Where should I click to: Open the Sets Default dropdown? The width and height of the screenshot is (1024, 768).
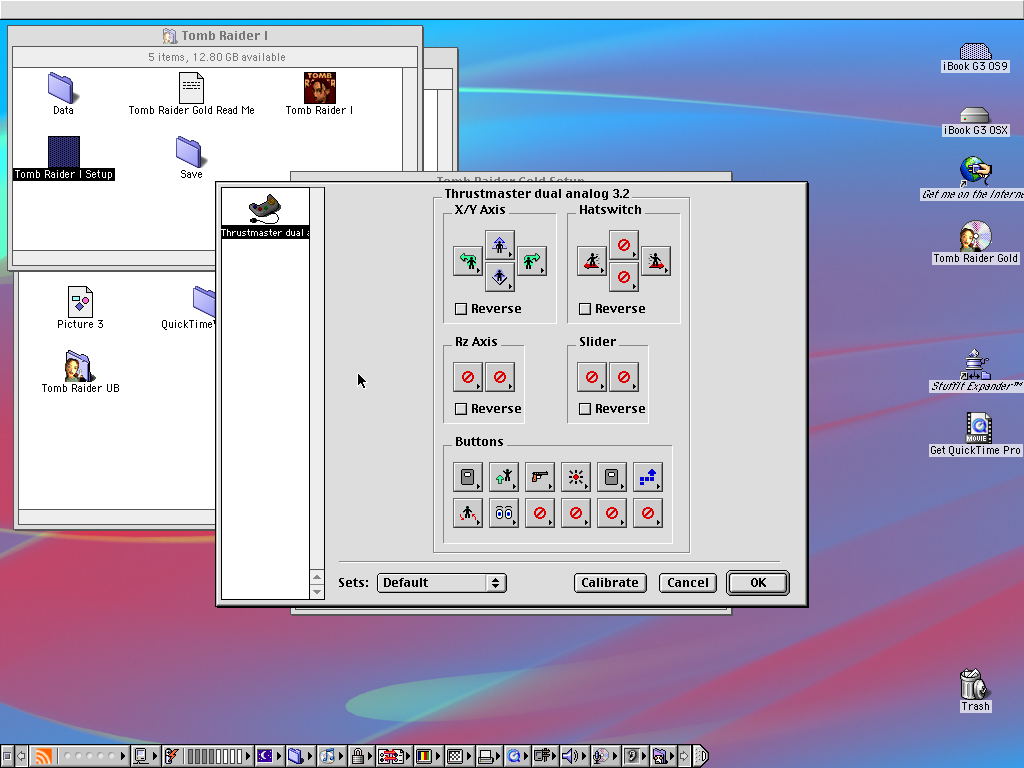click(441, 583)
